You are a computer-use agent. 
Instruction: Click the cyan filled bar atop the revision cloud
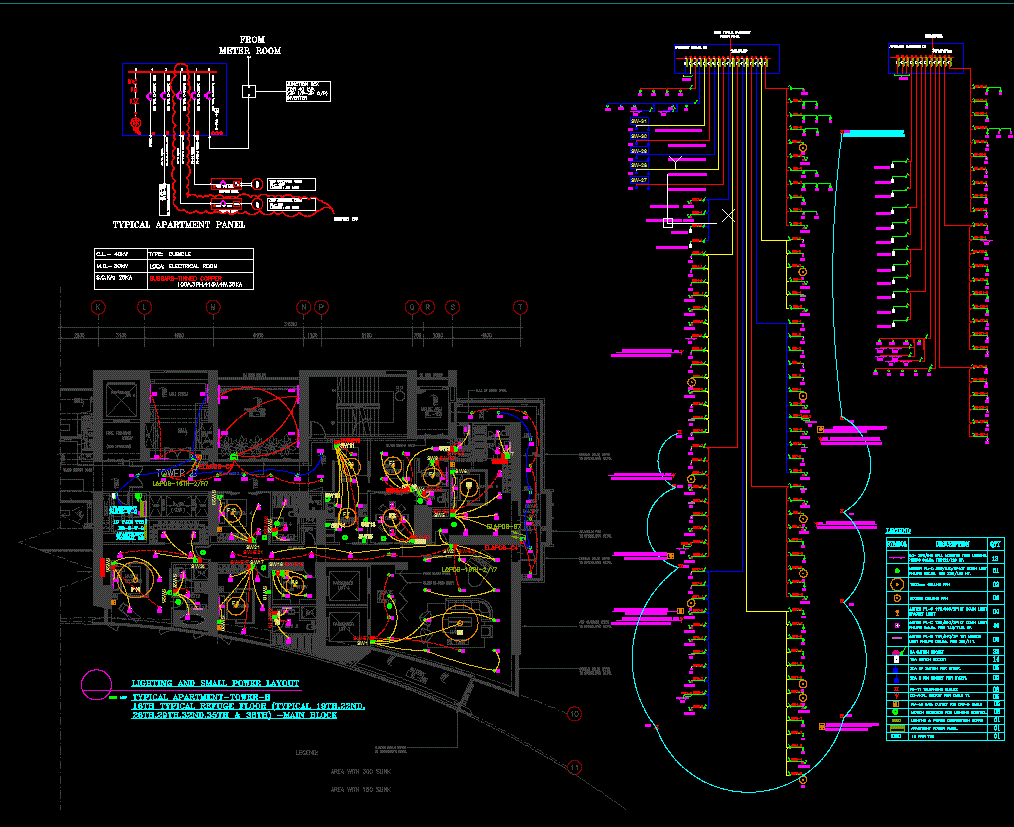click(x=874, y=133)
